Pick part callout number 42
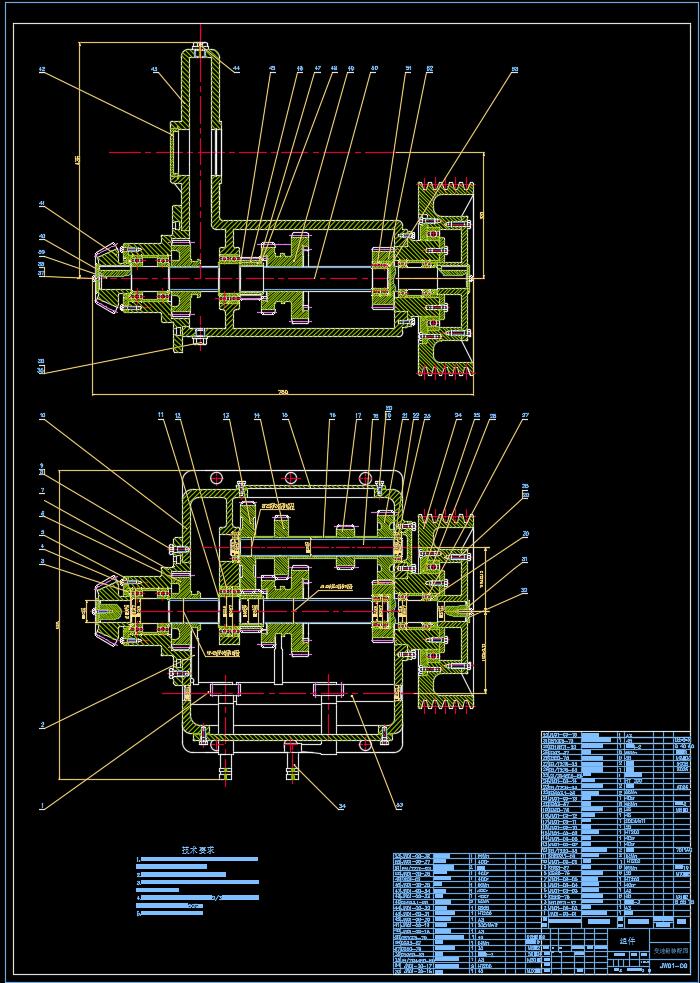The height and width of the screenshot is (983, 700). (x=42, y=70)
